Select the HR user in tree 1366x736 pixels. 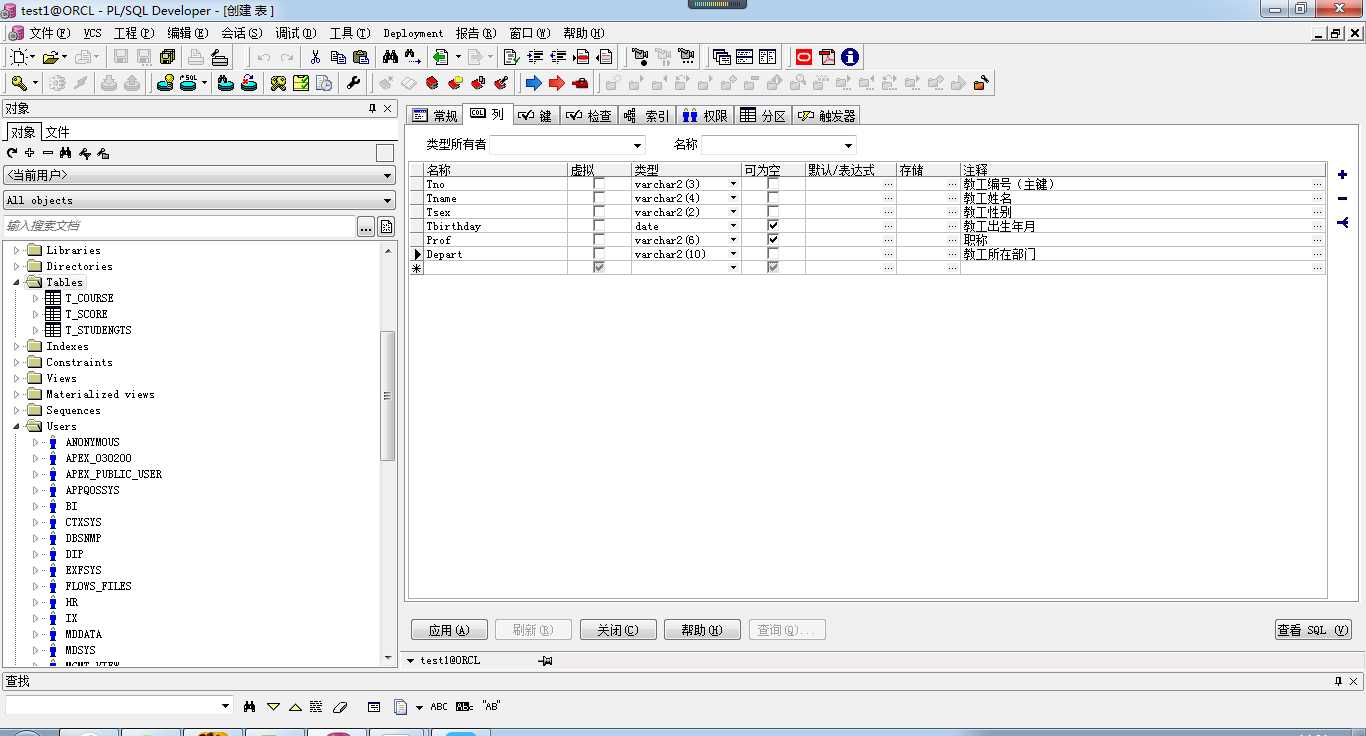point(71,602)
